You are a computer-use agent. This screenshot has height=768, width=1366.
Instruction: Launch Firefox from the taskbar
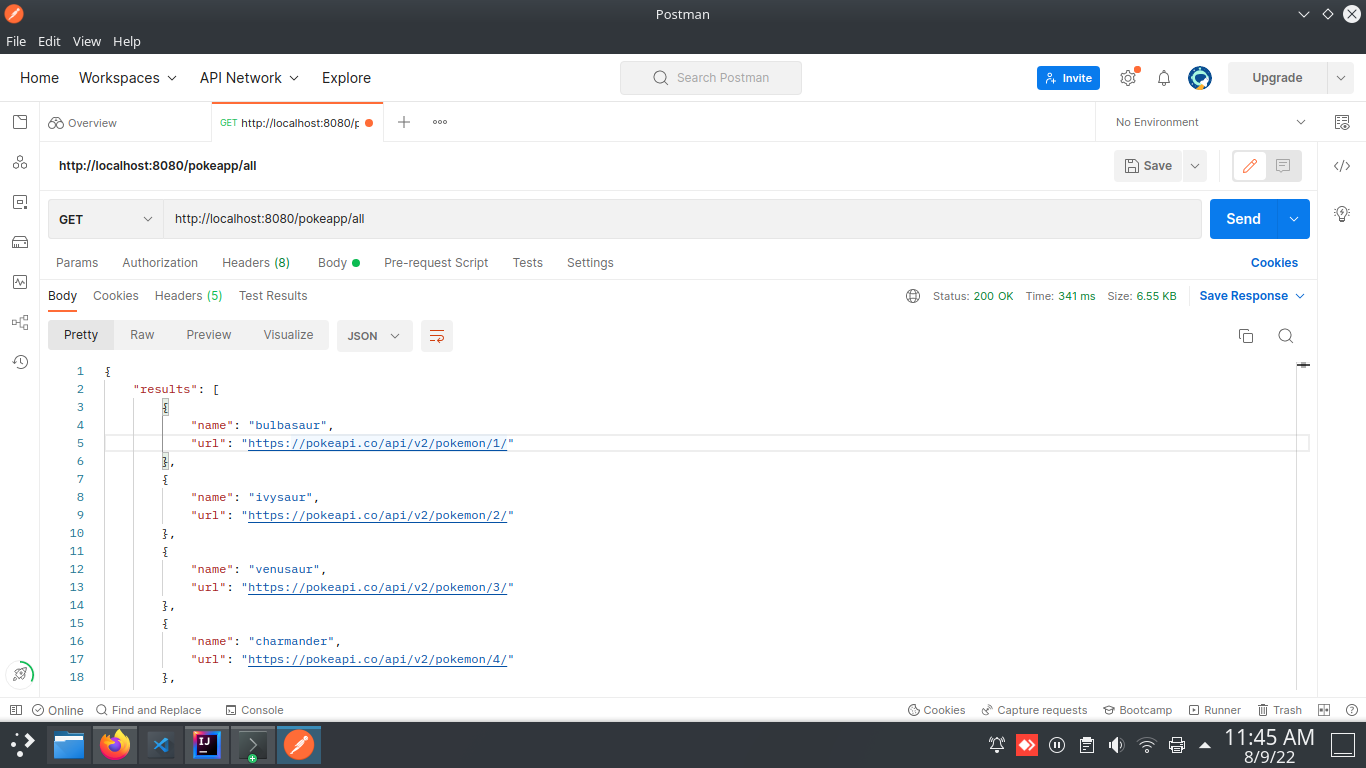(x=114, y=745)
